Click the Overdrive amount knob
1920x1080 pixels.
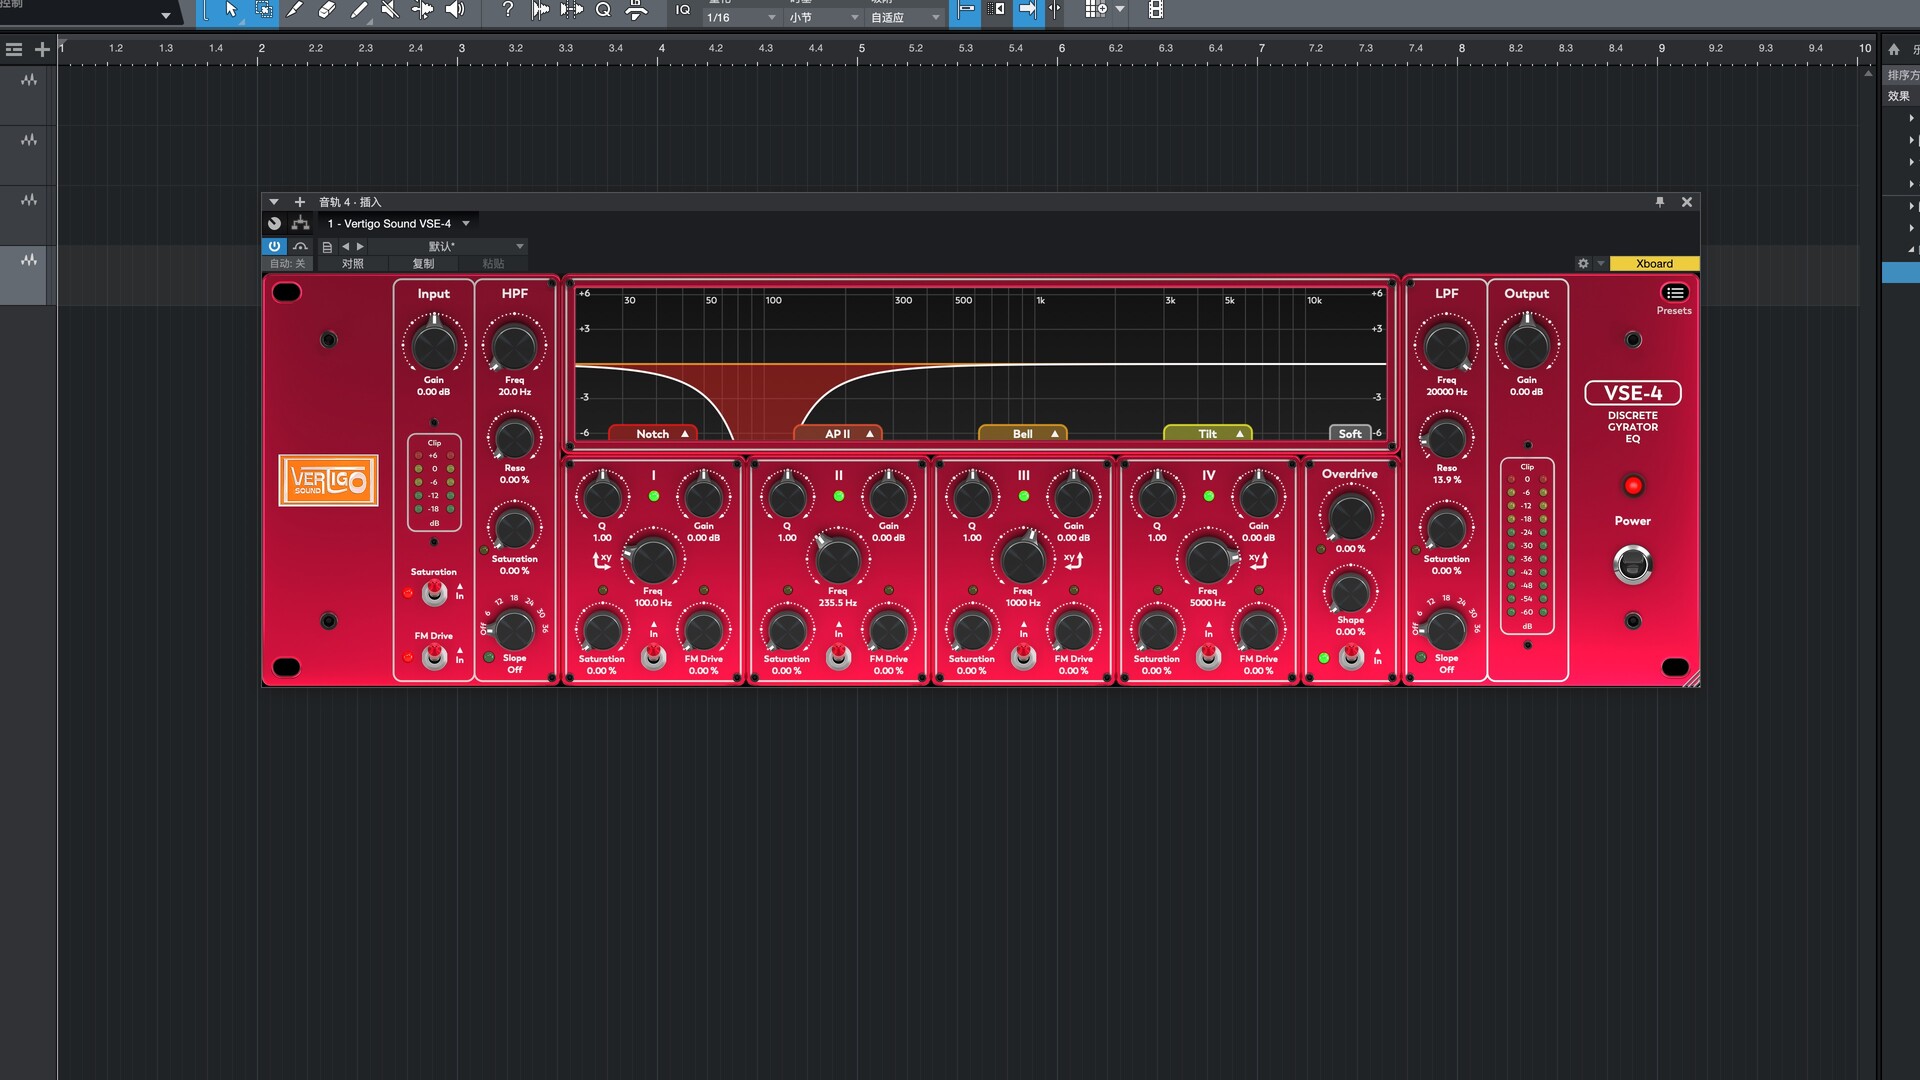pos(1351,517)
